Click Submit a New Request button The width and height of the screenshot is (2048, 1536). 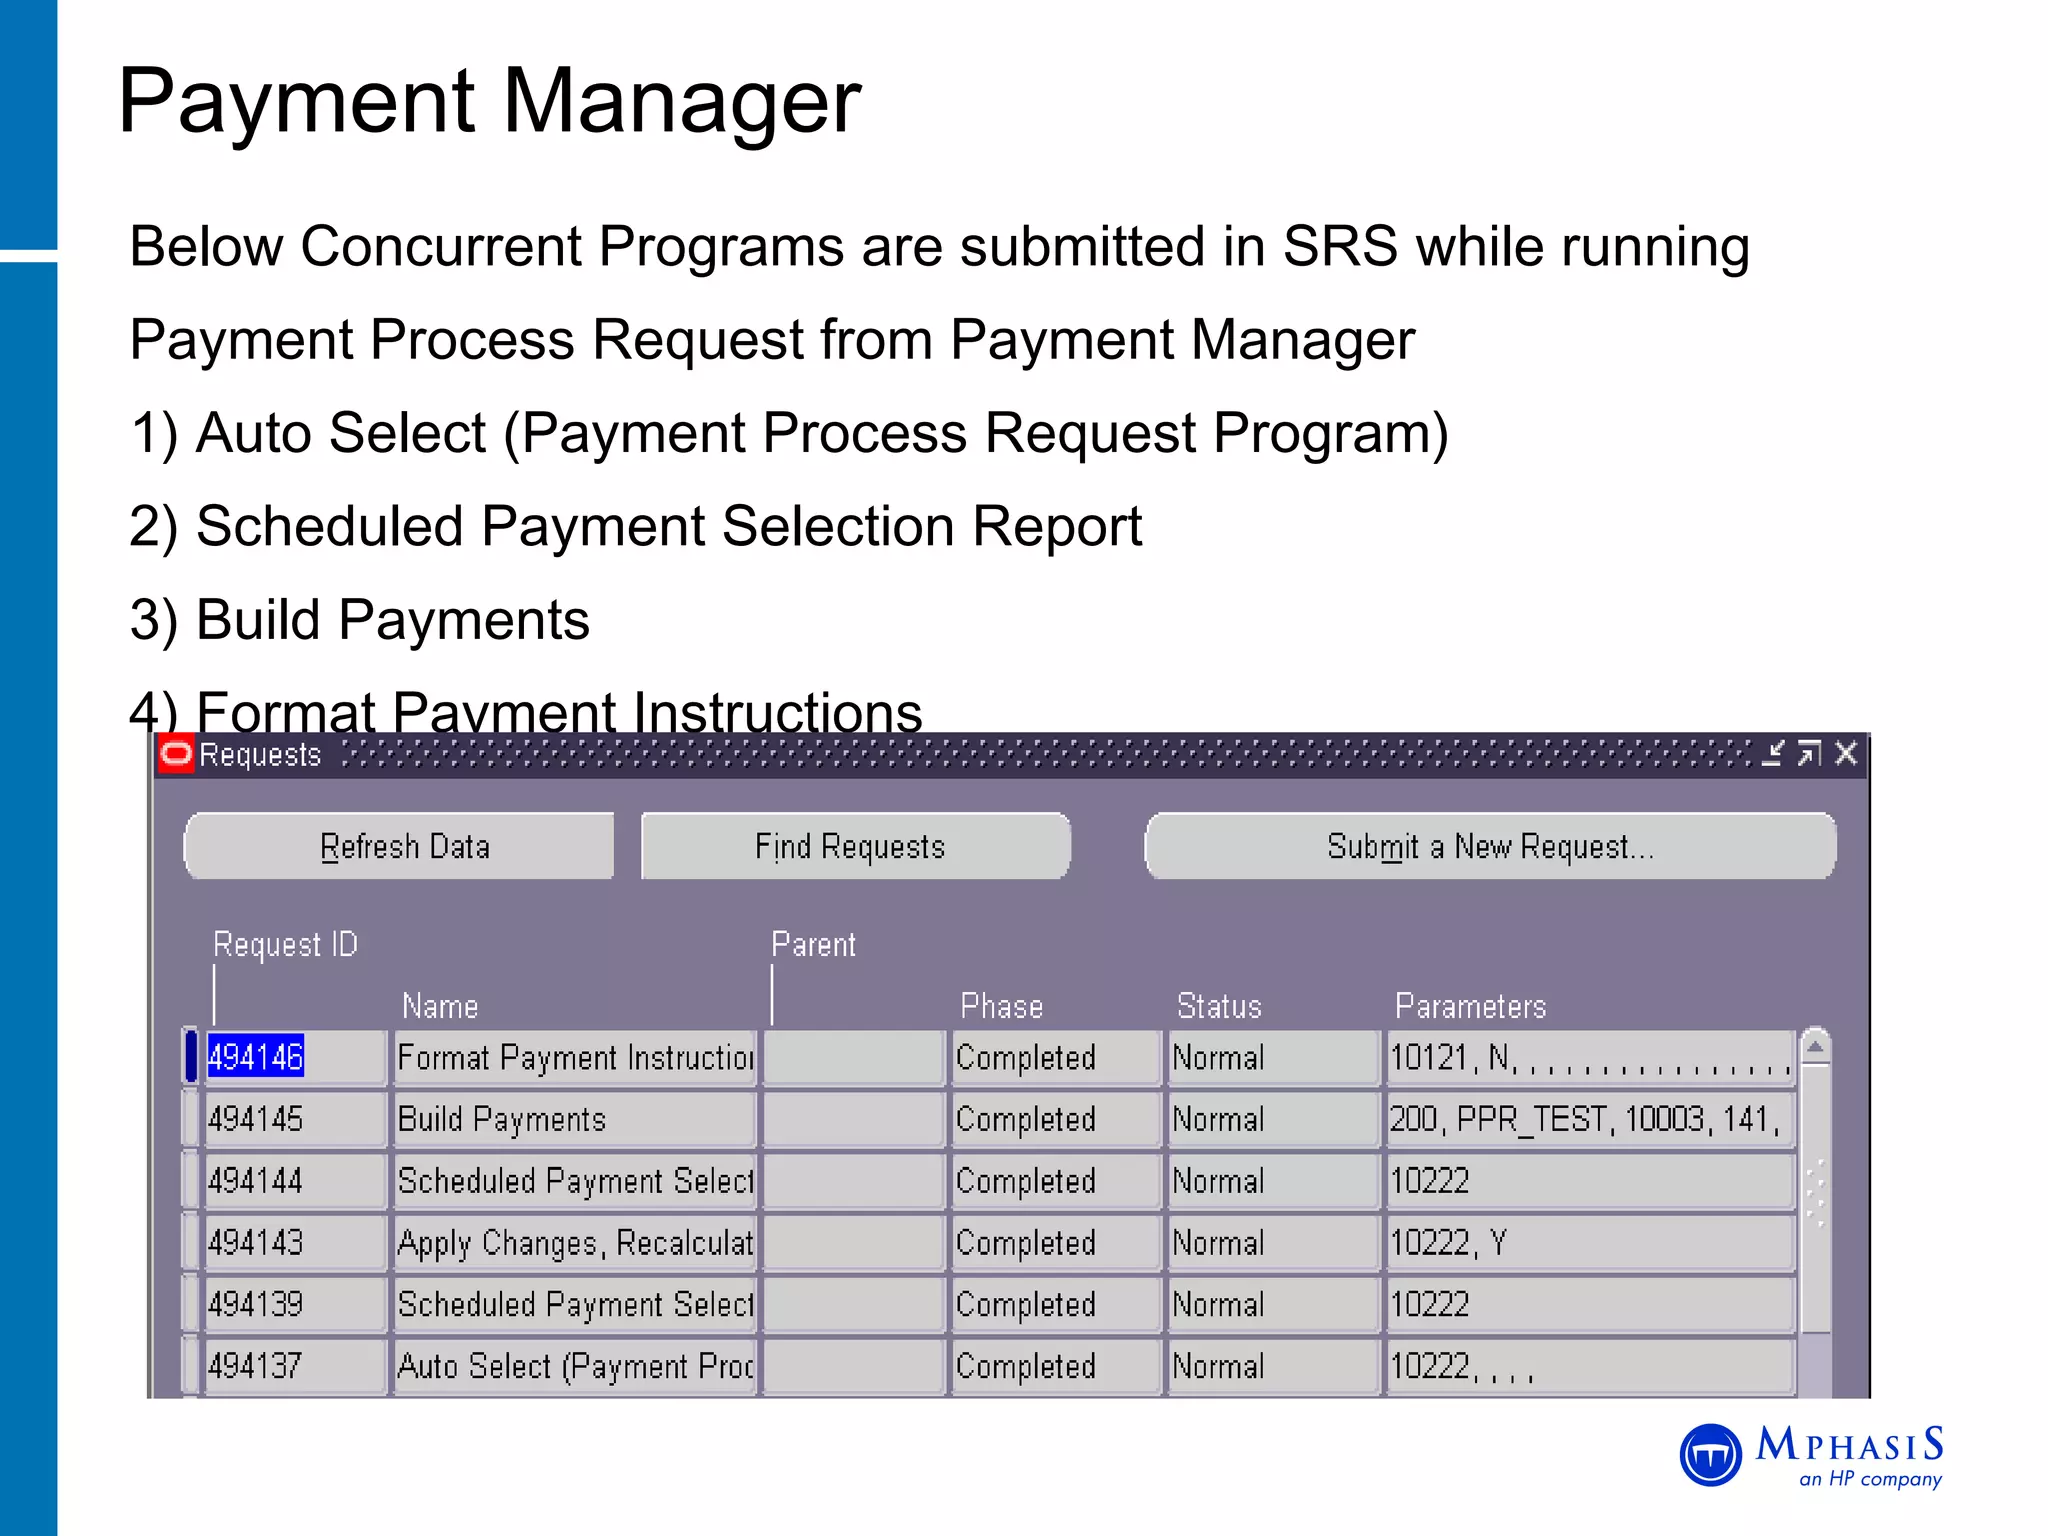click(1490, 846)
